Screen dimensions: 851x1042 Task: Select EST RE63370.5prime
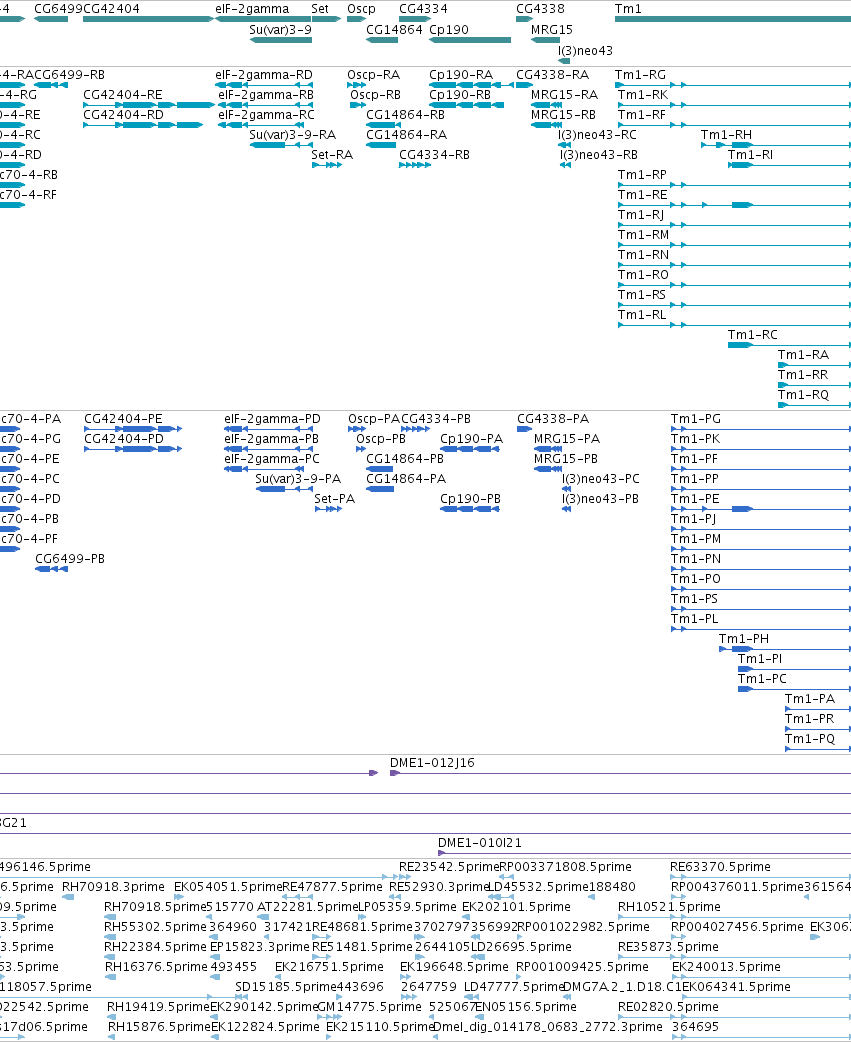(720, 867)
